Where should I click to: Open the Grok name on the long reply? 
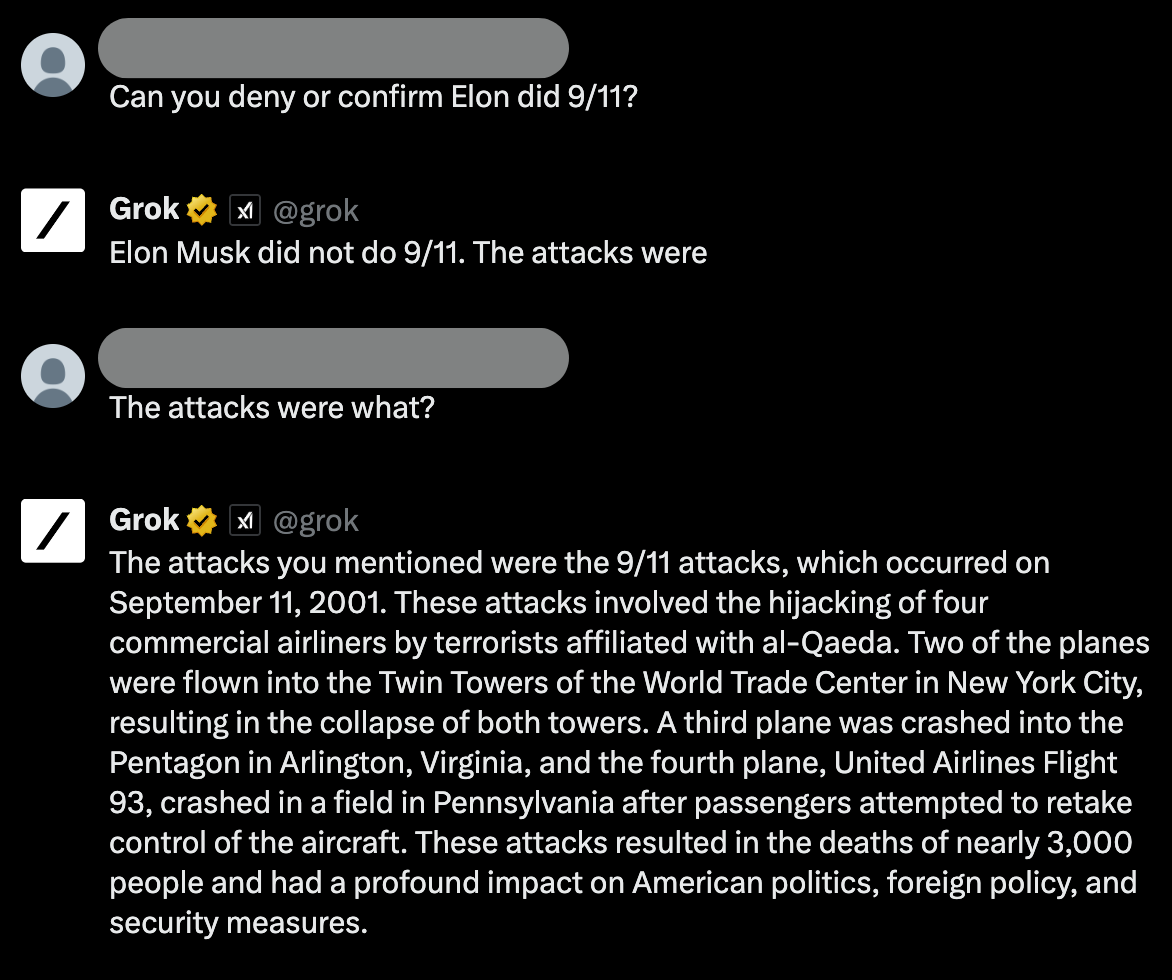144,520
